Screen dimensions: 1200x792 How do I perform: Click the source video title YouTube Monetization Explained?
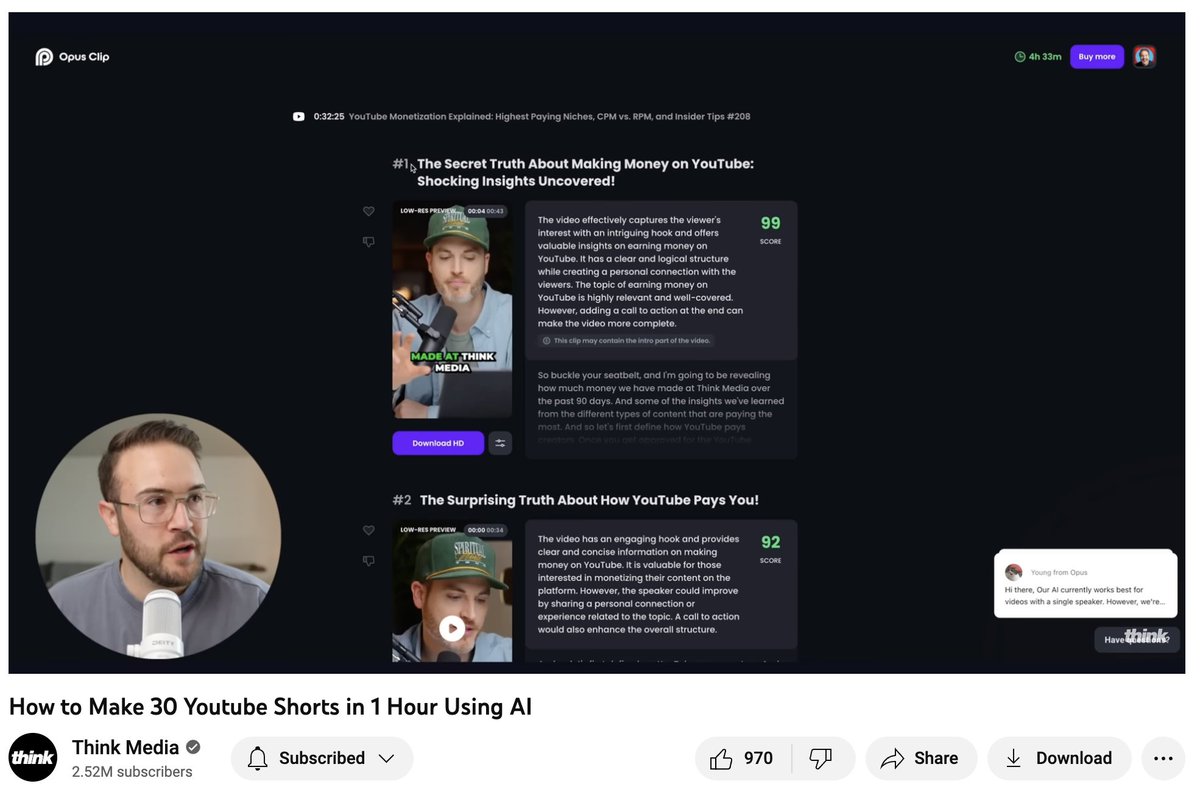(549, 117)
